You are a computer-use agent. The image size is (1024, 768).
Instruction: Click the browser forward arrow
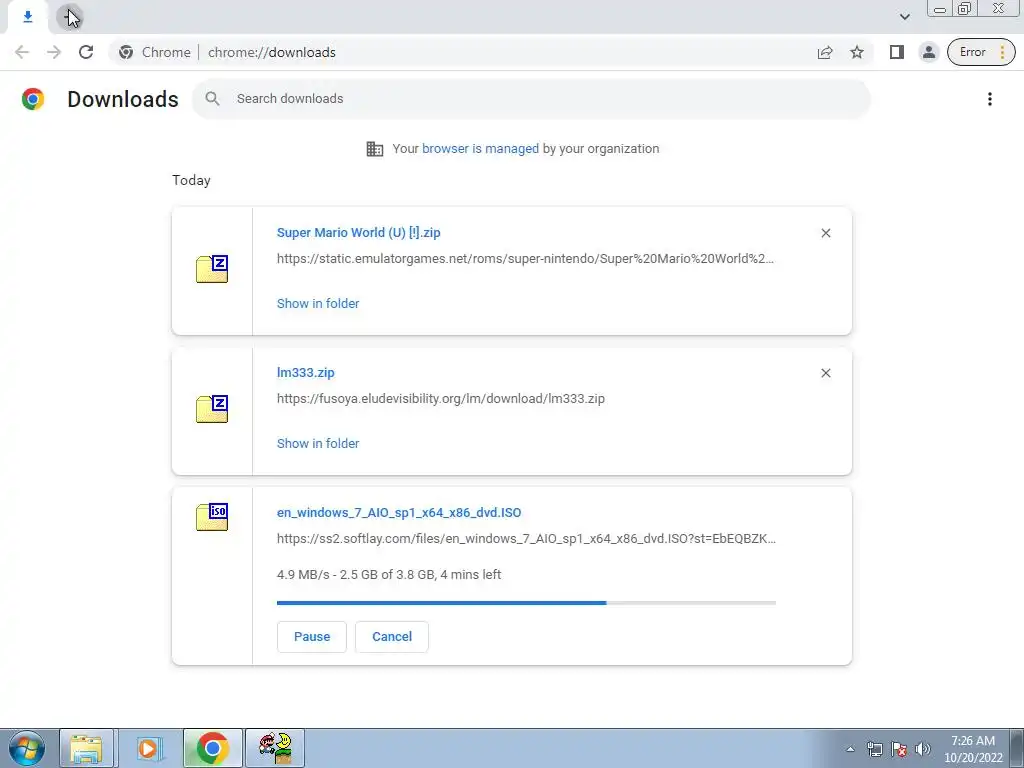coord(54,52)
